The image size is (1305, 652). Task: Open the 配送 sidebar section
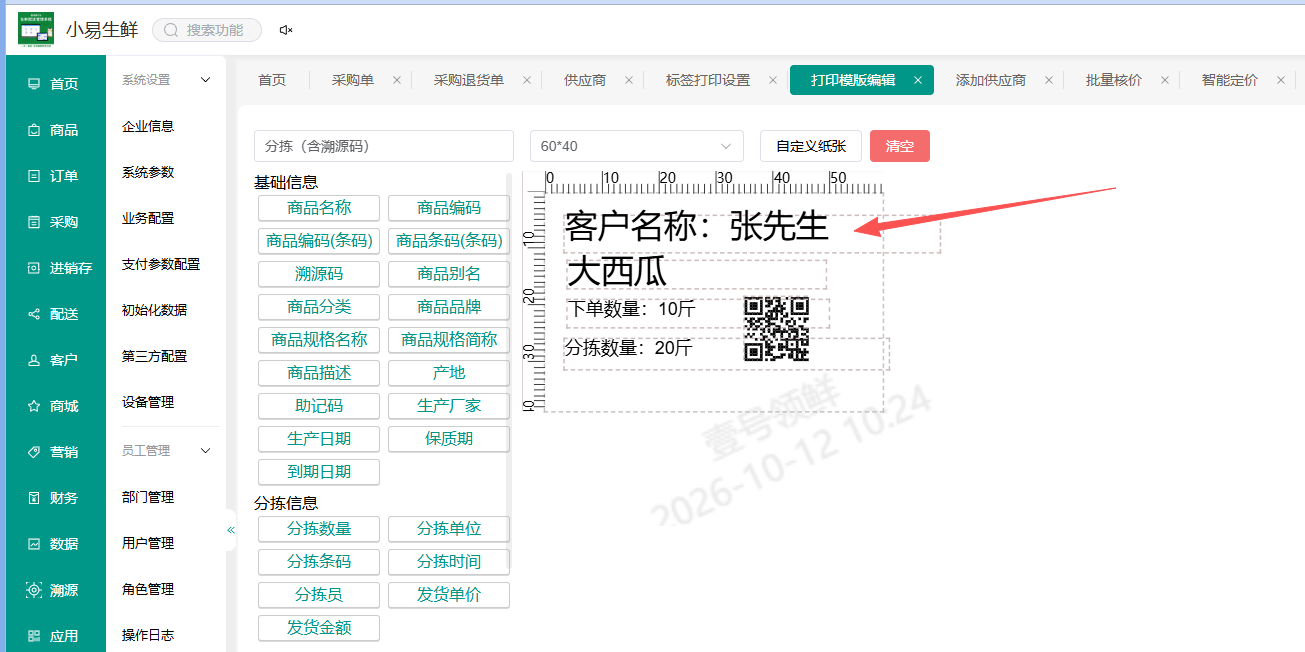click(55, 314)
